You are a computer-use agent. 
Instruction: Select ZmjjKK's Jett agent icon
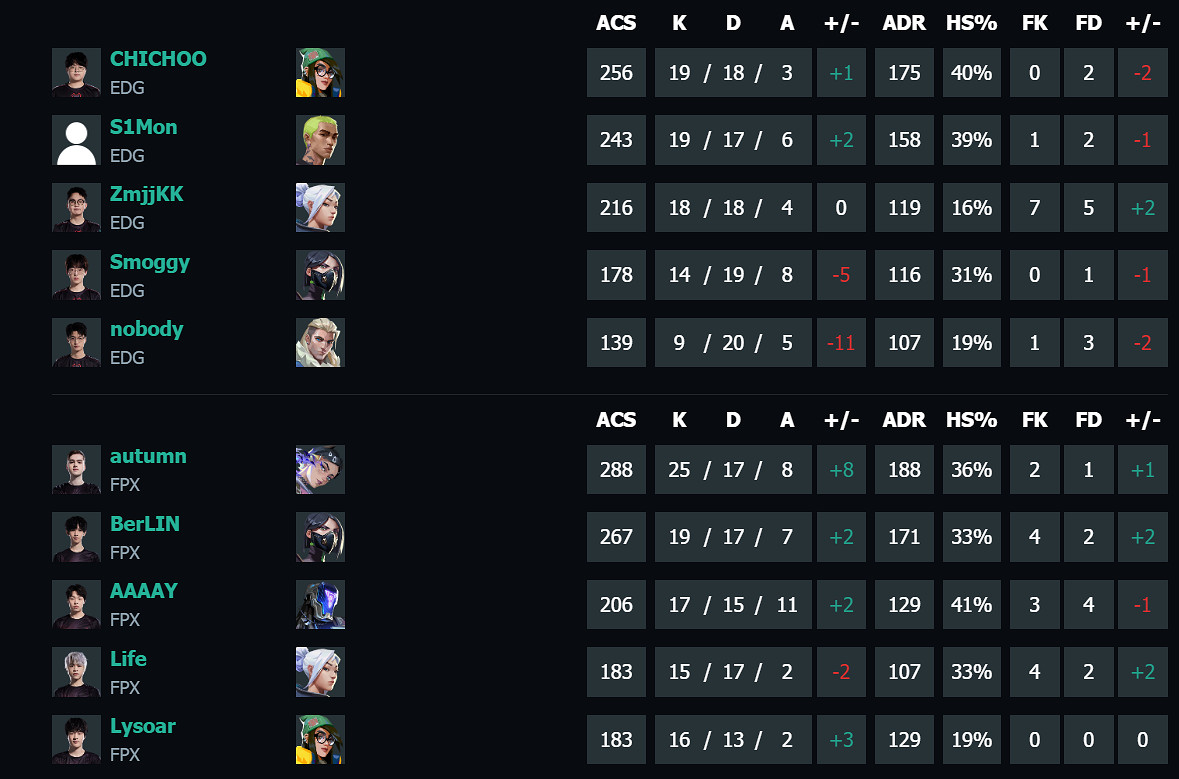tap(320, 207)
